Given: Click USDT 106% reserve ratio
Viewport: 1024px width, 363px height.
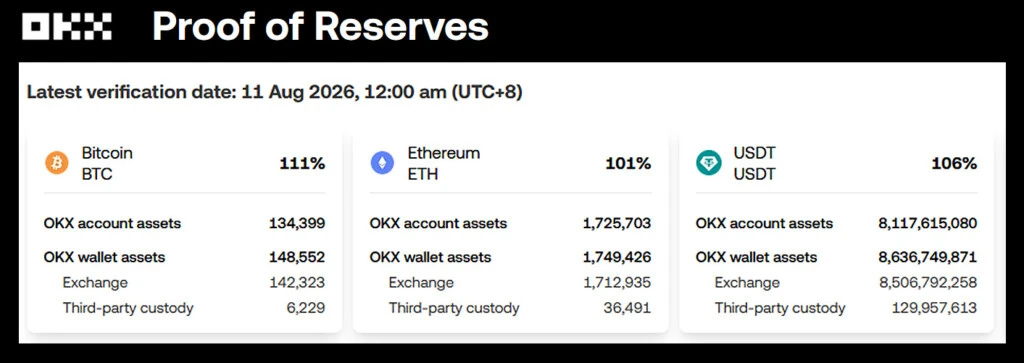Looking at the screenshot, I should [954, 163].
